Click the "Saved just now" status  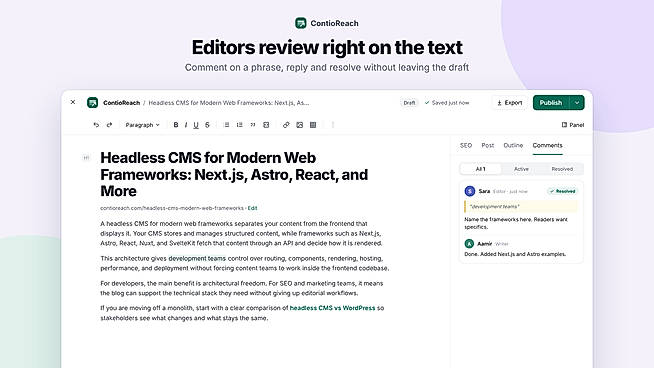tap(447, 103)
